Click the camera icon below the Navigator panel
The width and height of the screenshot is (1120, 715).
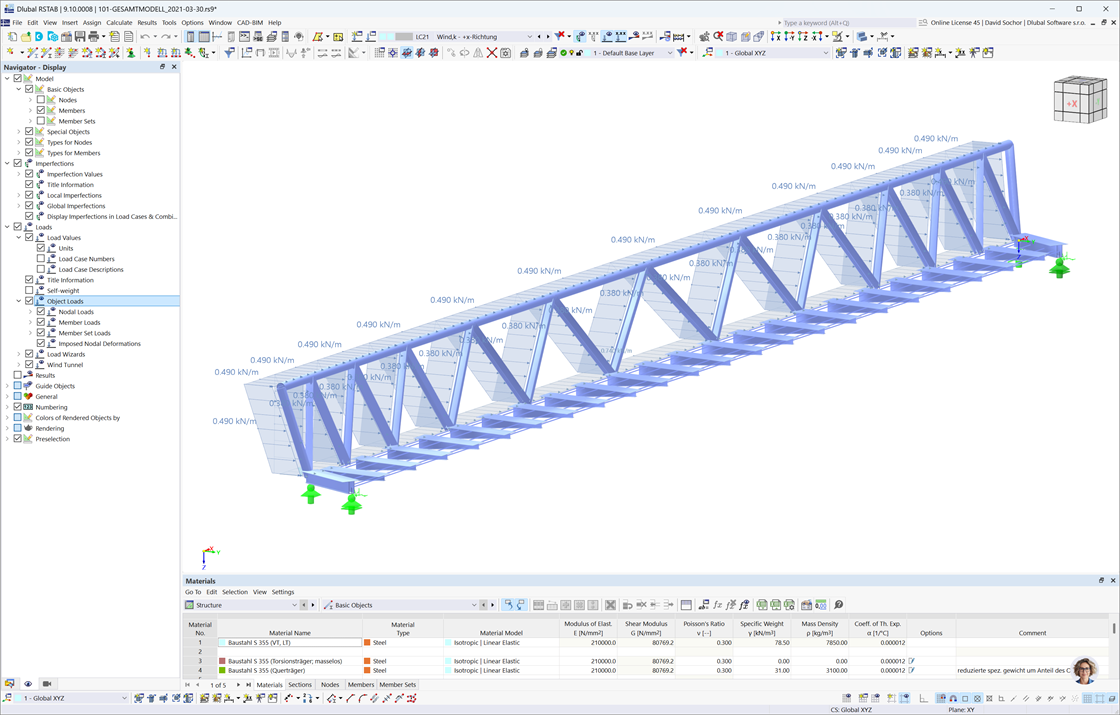coord(48,683)
